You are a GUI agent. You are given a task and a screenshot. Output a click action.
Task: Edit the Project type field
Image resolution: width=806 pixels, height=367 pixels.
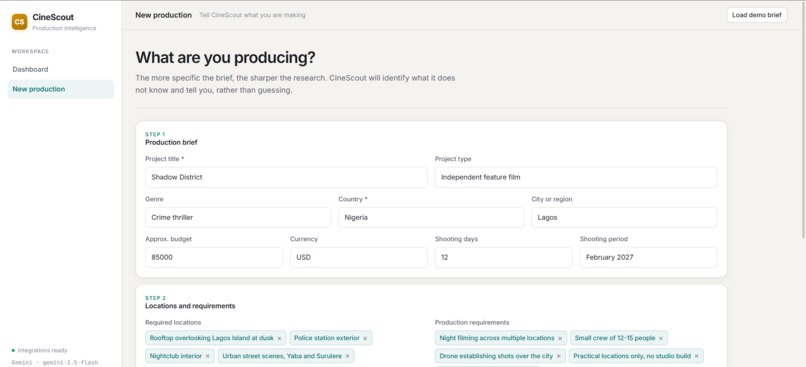576,177
